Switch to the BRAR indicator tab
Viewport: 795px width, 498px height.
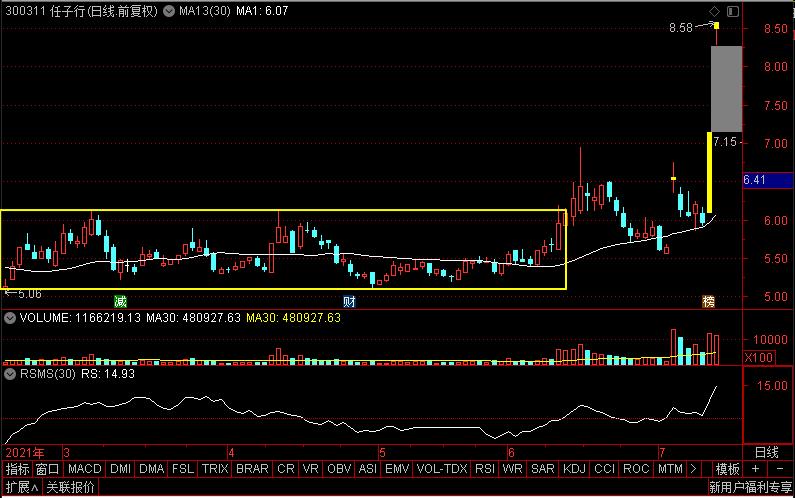point(252,469)
